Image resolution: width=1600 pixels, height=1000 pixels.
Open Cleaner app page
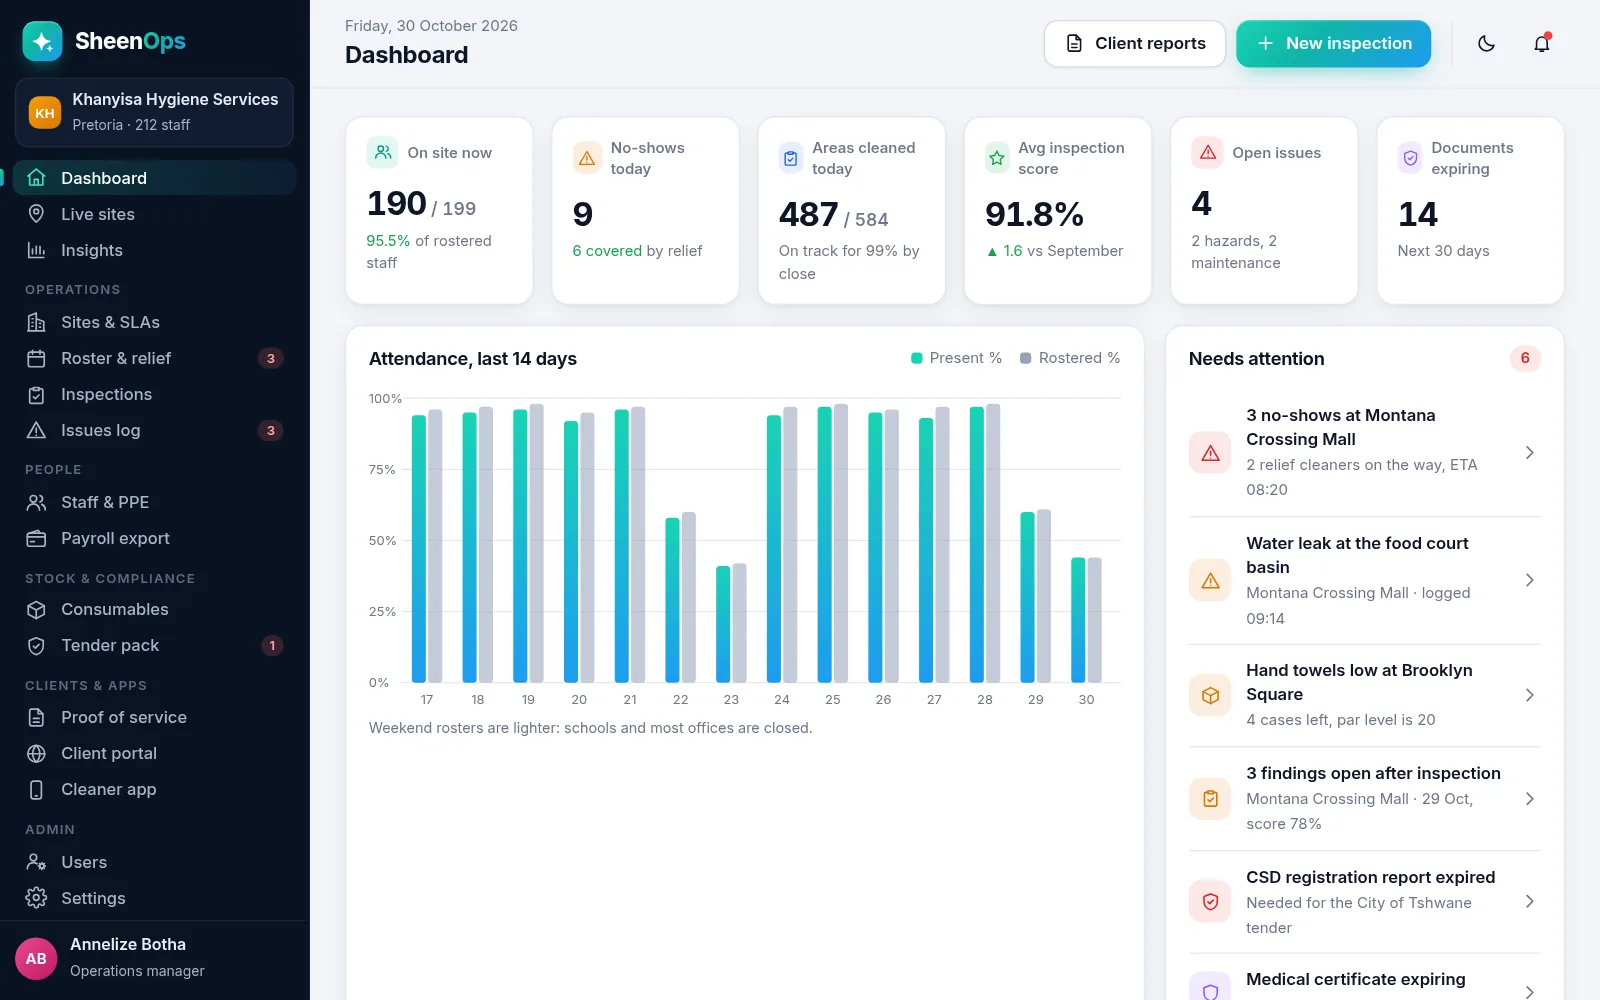click(154, 789)
